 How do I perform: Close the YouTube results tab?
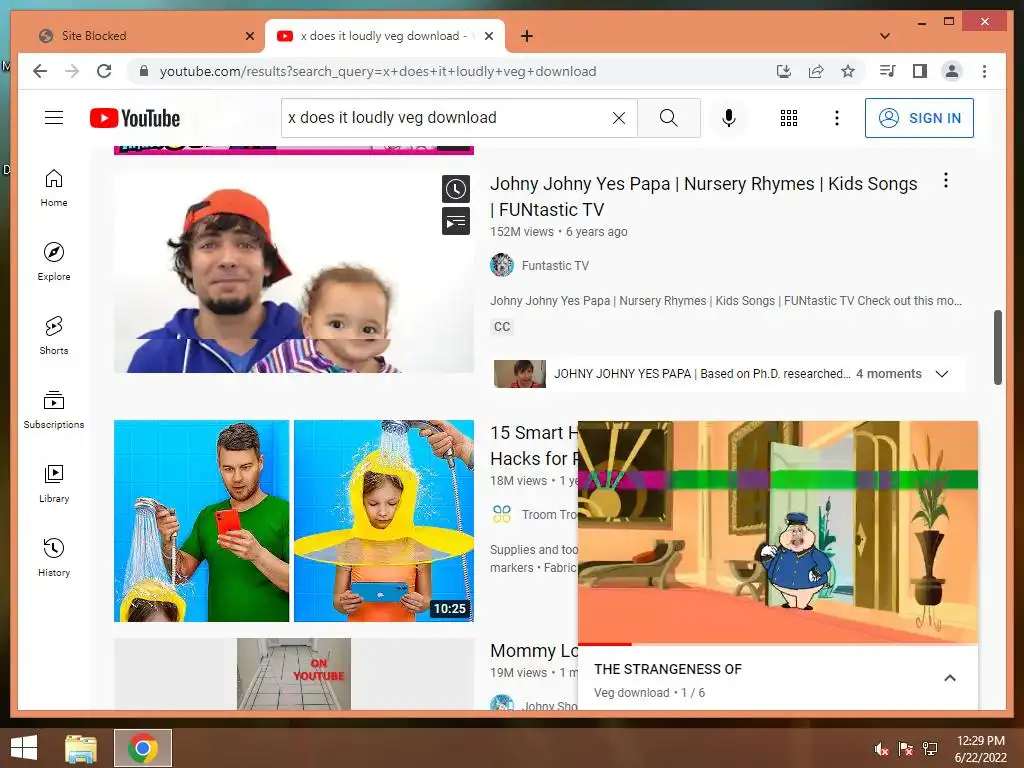[x=488, y=36]
